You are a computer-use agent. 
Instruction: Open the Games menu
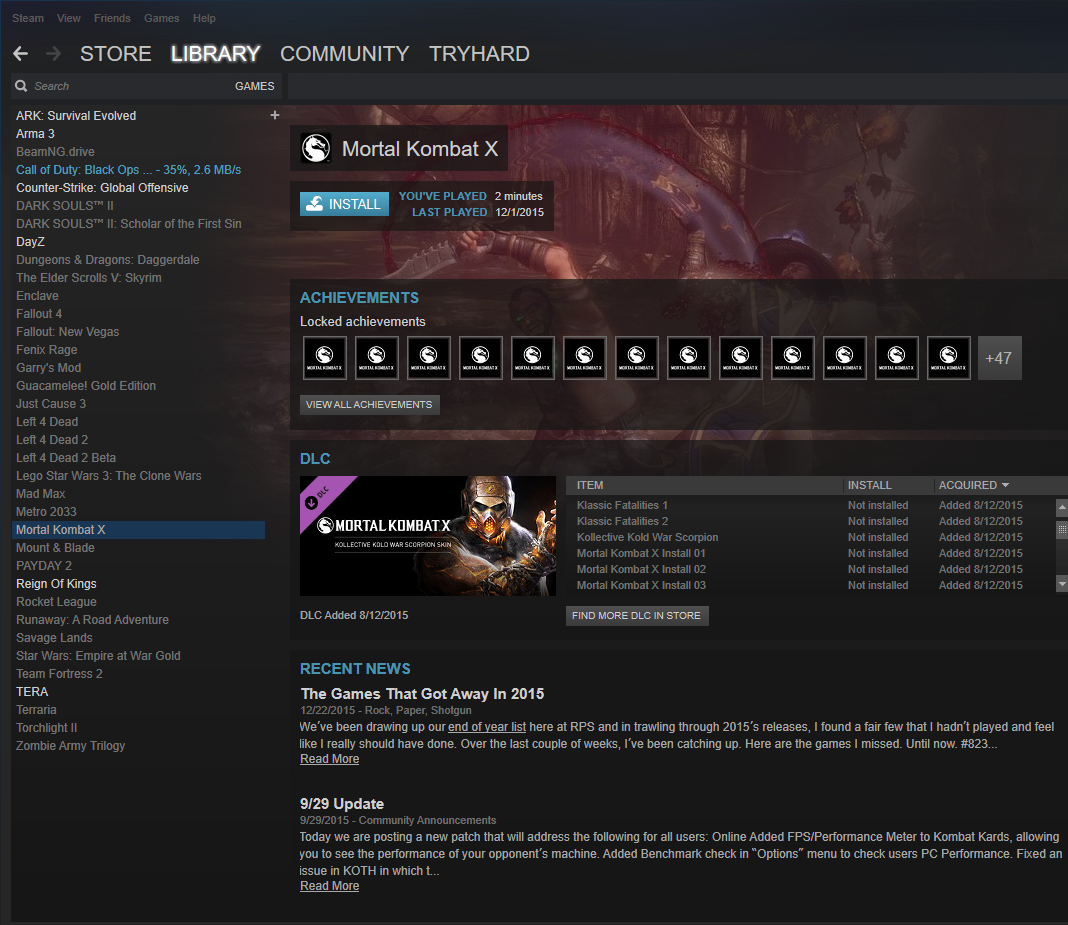coord(161,18)
